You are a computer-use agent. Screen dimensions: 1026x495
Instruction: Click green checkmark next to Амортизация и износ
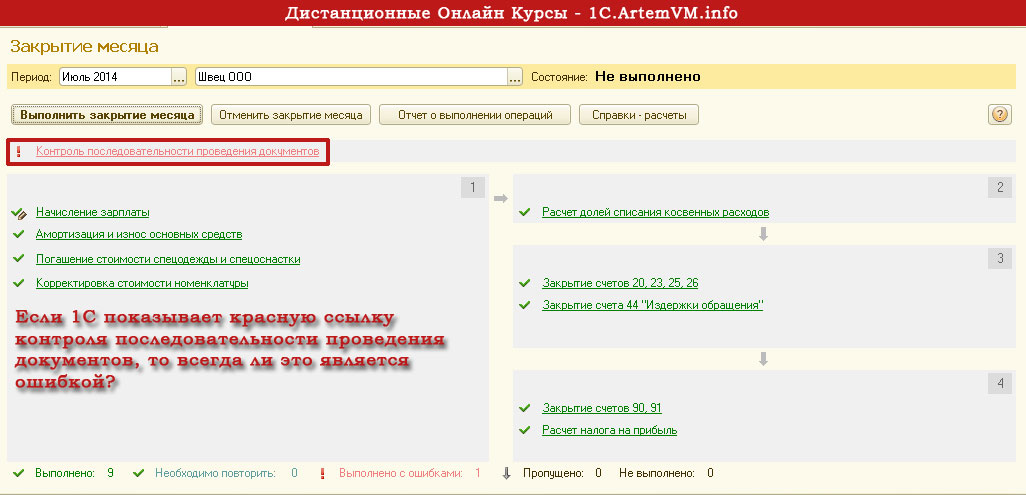point(18,234)
